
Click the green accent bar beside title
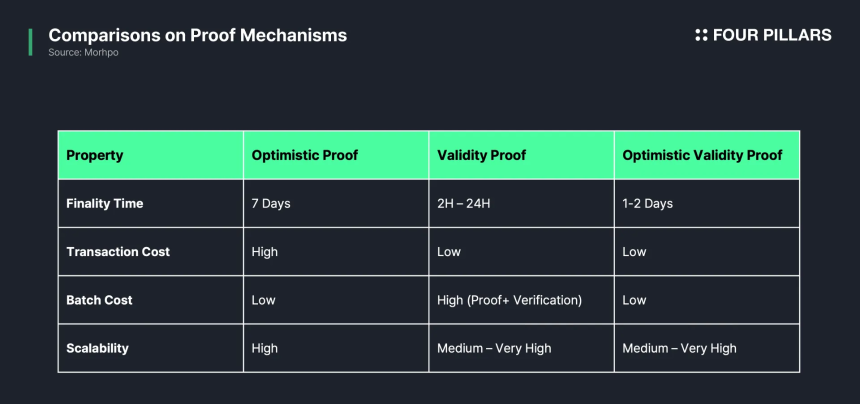click(x=31, y=42)
